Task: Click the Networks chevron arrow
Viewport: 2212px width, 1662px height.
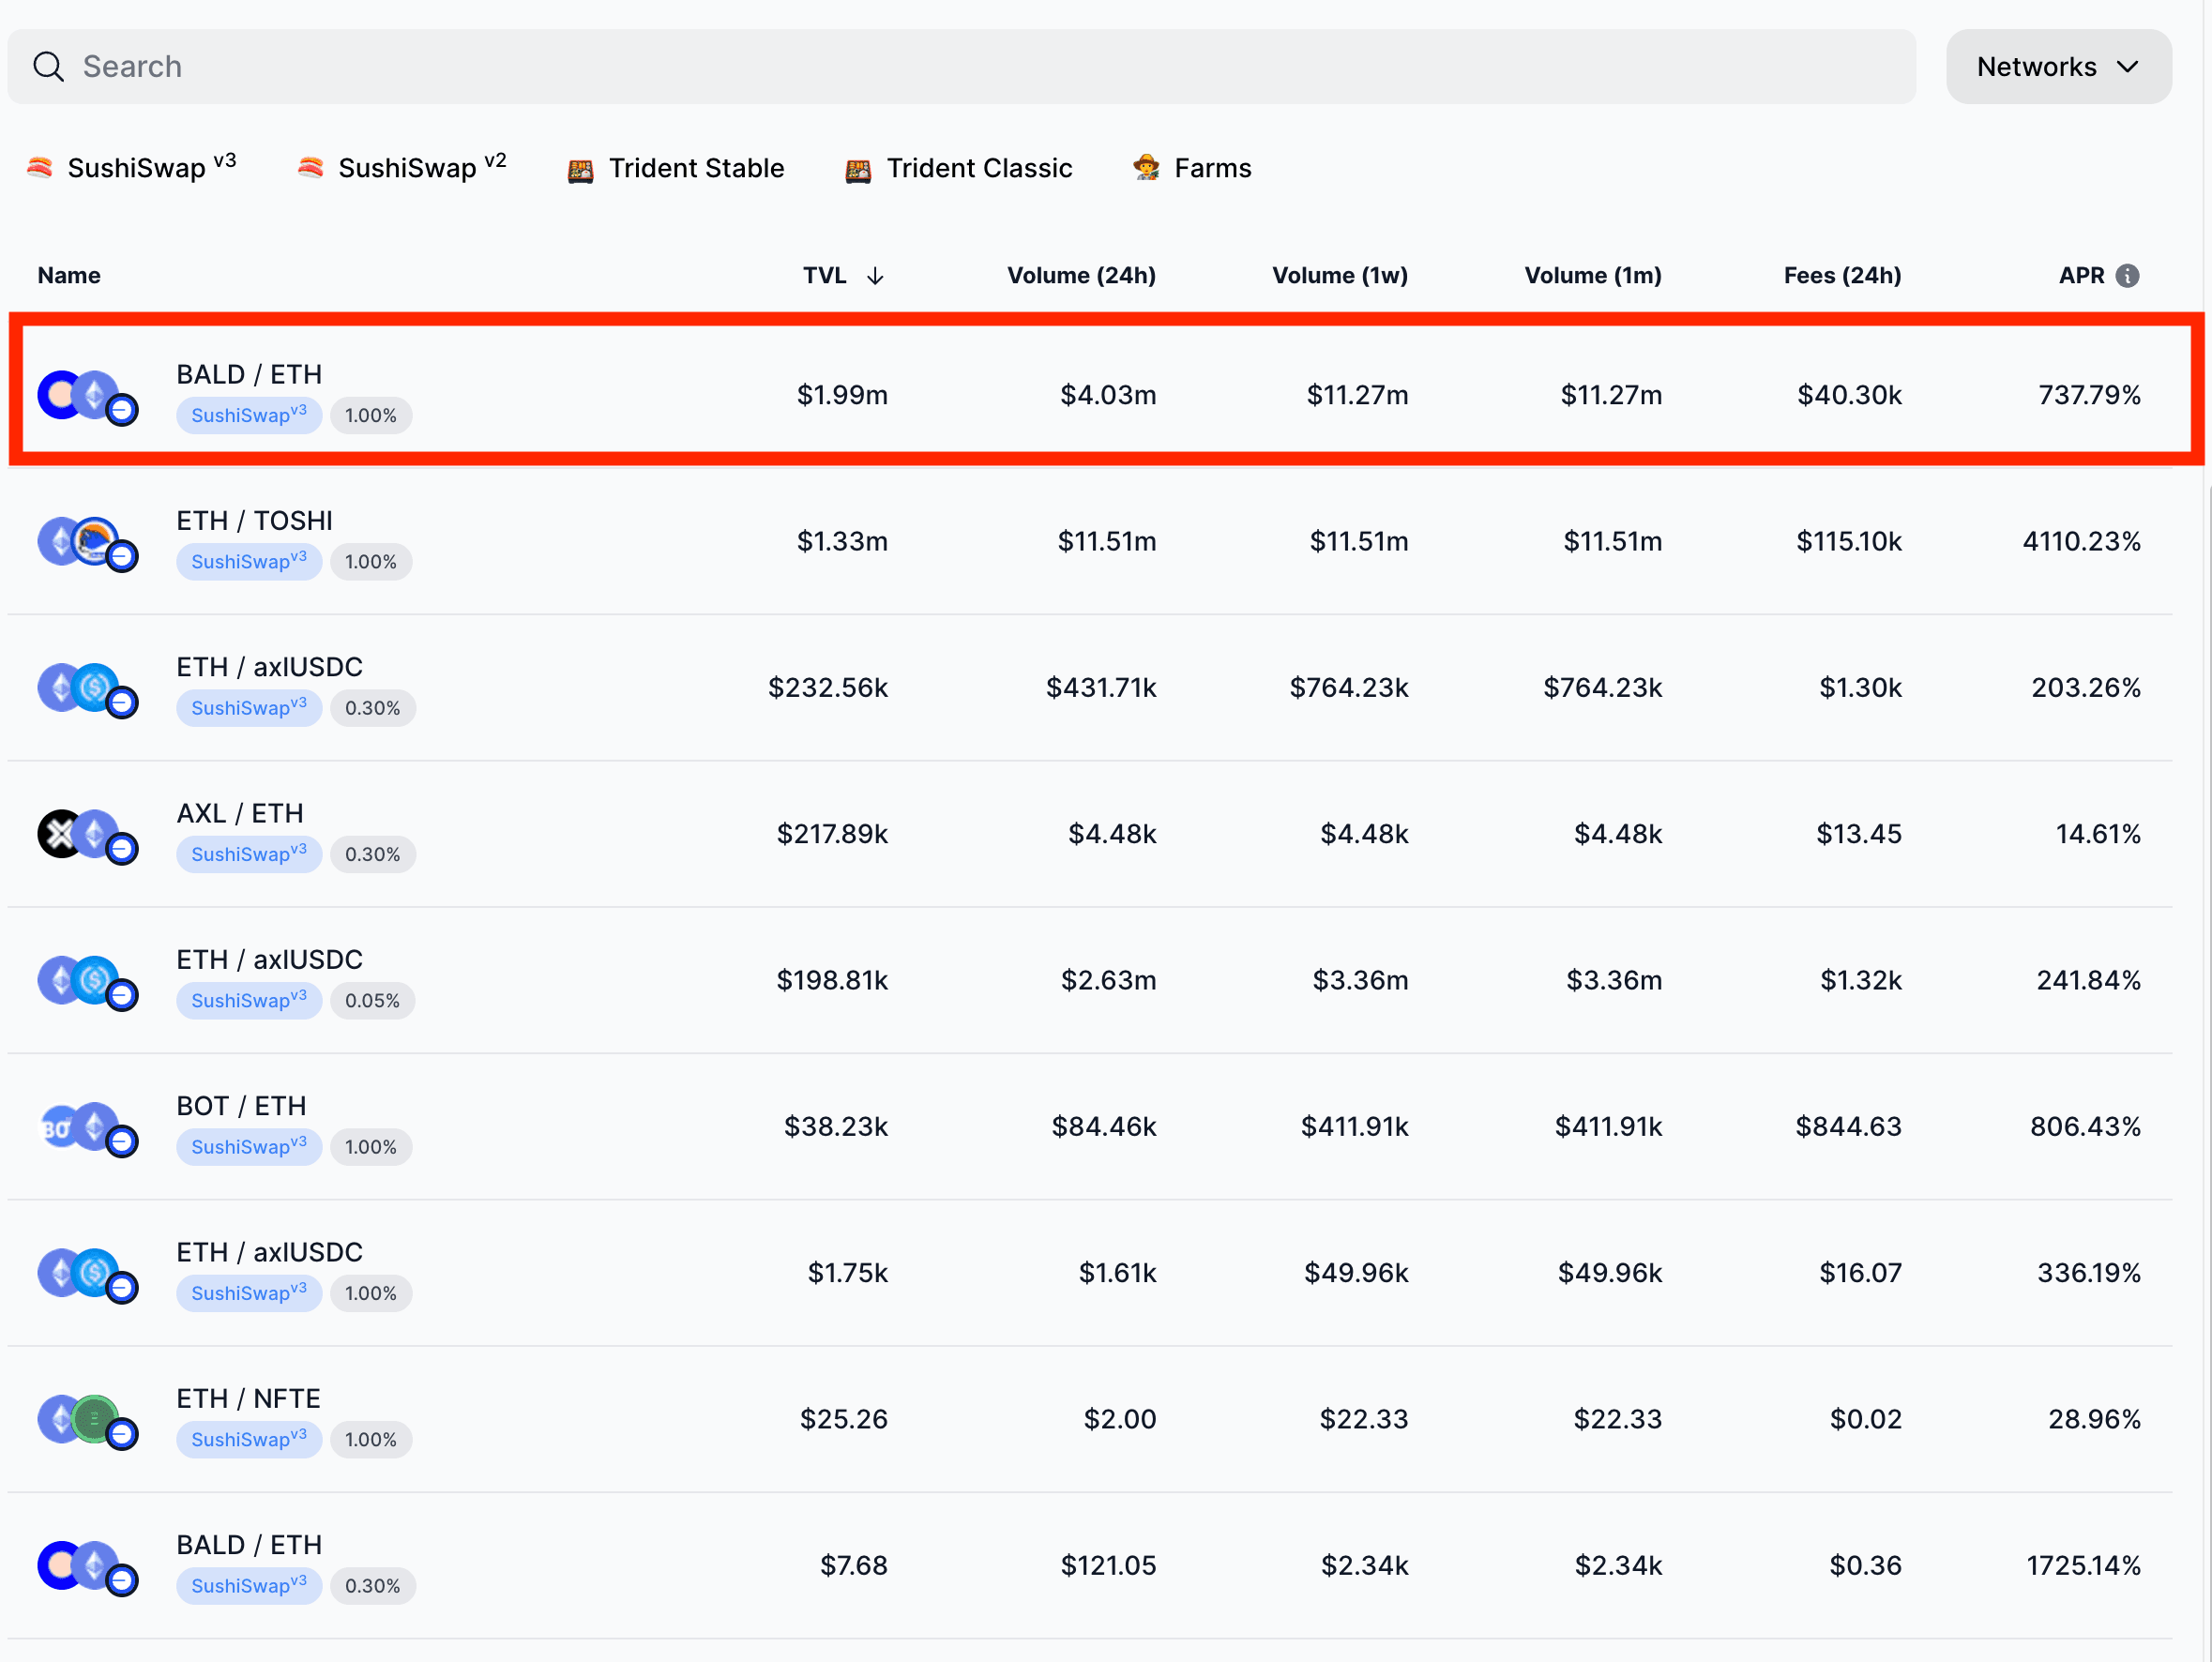Action: [x=2128, y=67]
